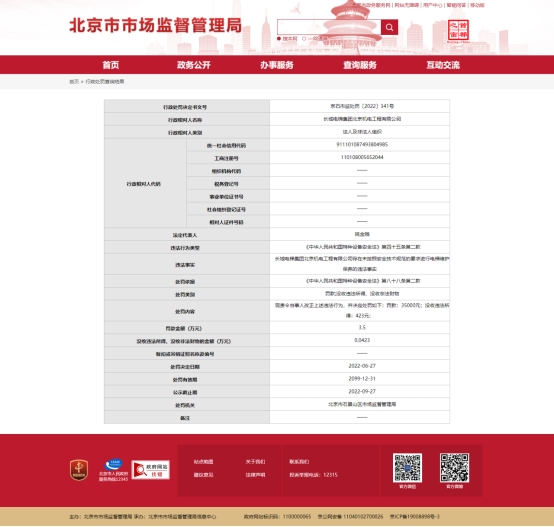Open the 互动交流 navigation tab
Viewport: 554px width, 527px height.
click(x=443, y=65)
